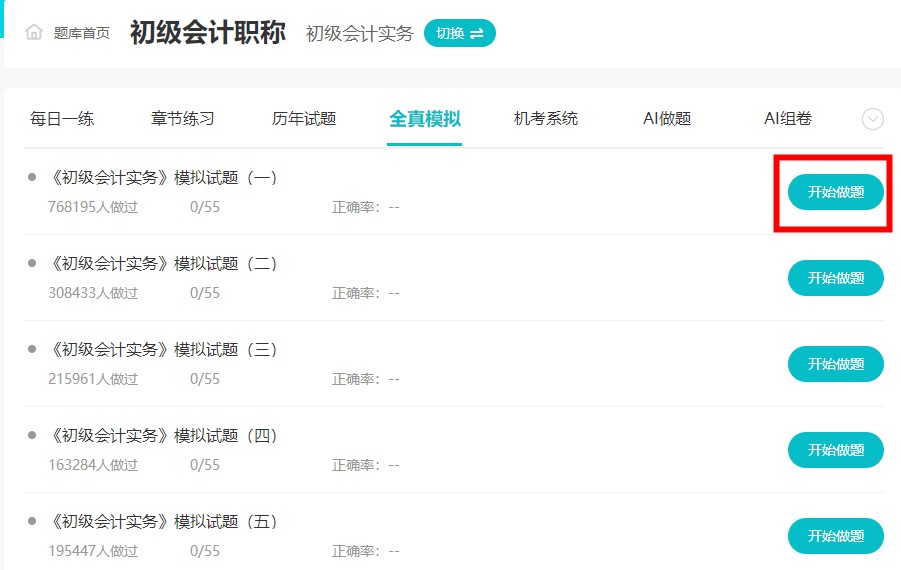The image size is (901, 570).
Task: Open the 机考系统 tab
Action: click(546, 119)
